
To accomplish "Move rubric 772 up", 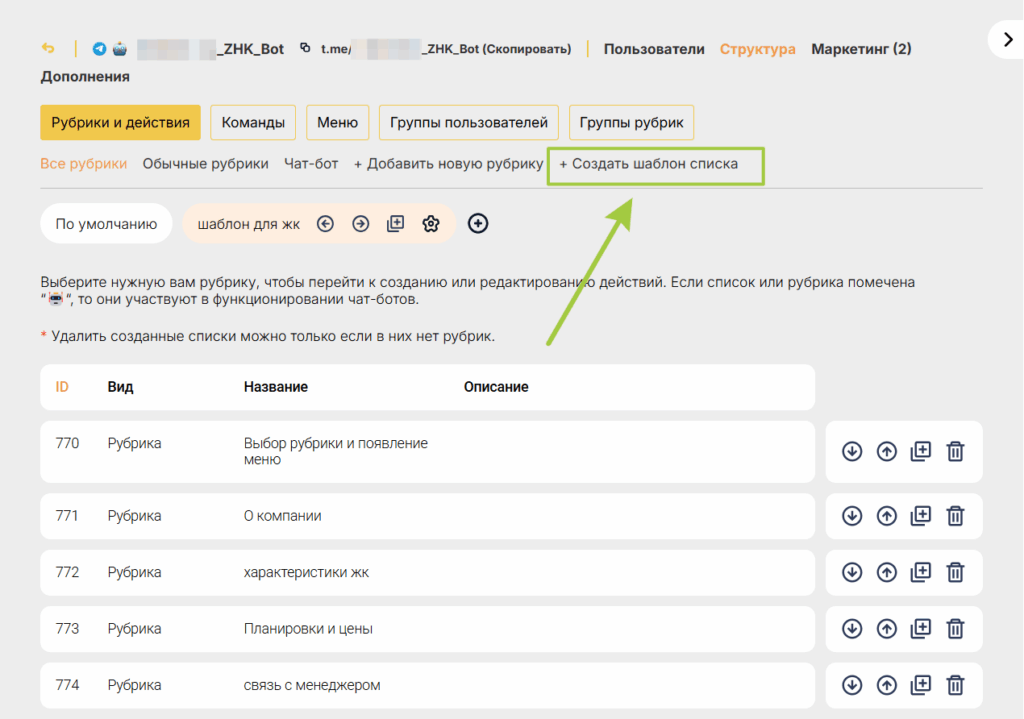I will (886, 573).
